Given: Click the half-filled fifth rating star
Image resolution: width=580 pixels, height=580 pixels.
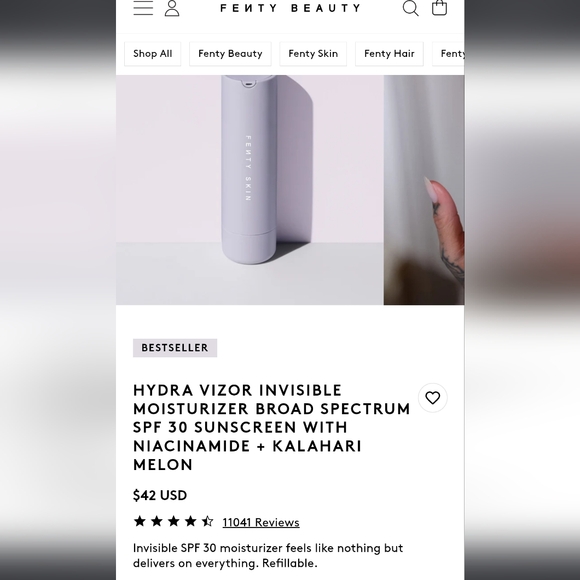Looking at the screenshot, I should click(x=207, y=522).
